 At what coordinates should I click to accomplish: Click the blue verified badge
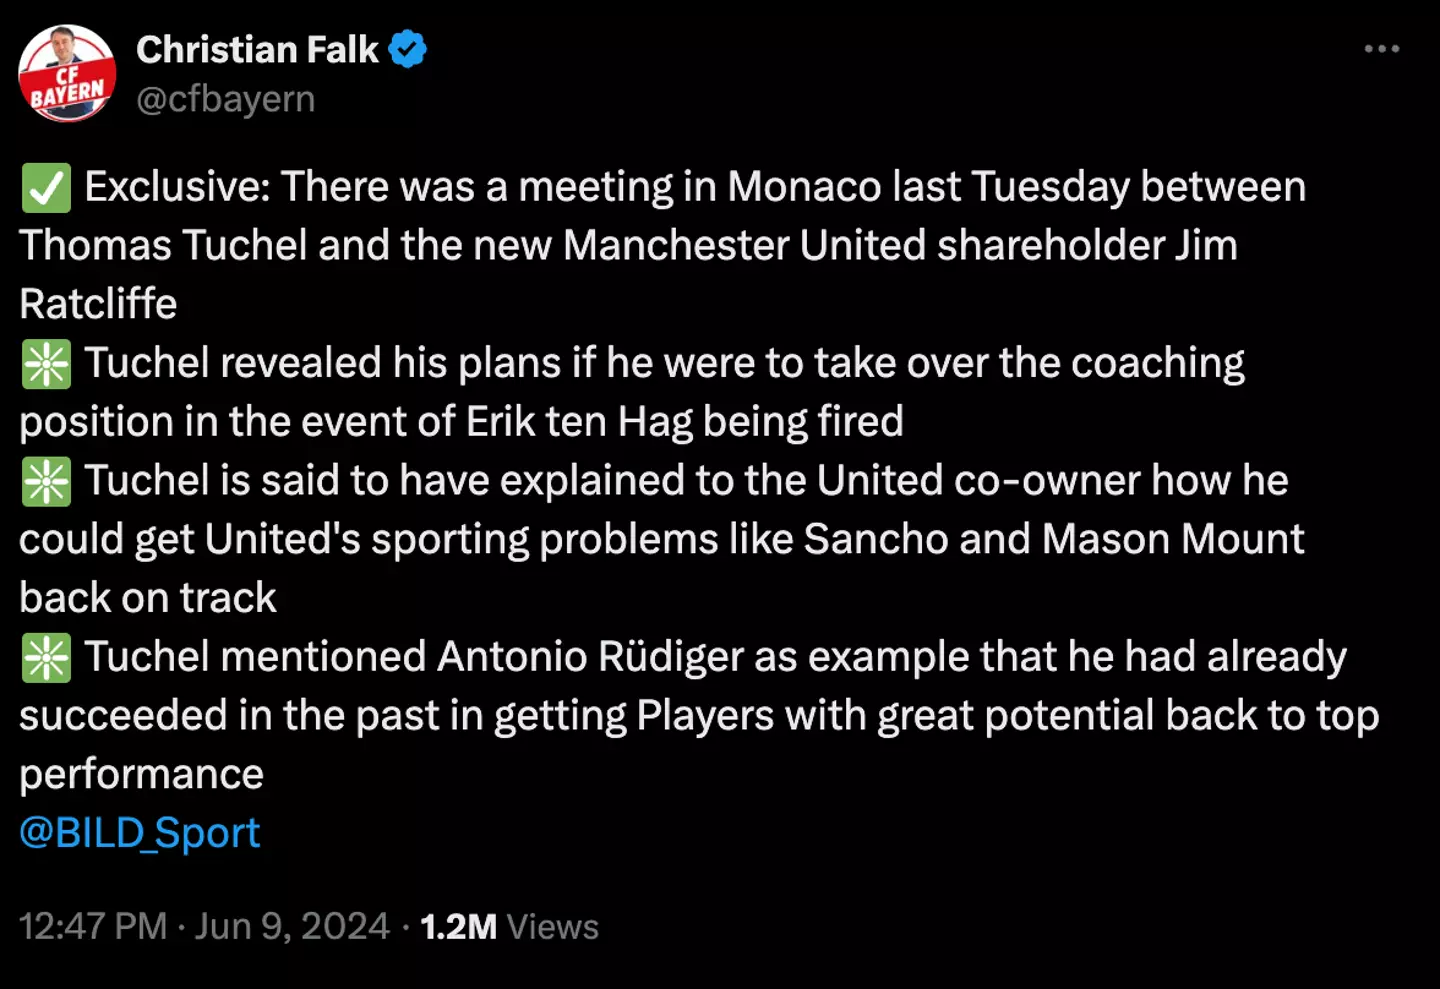[407, 49]
